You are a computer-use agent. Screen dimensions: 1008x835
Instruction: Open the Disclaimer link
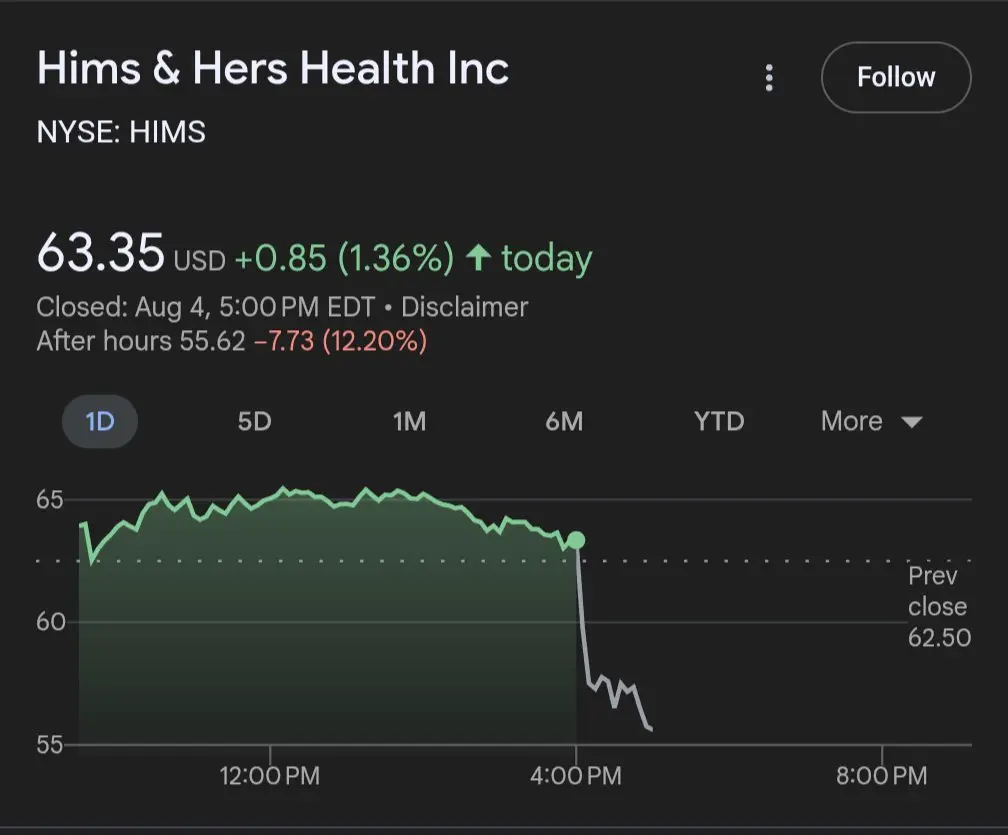465,307
